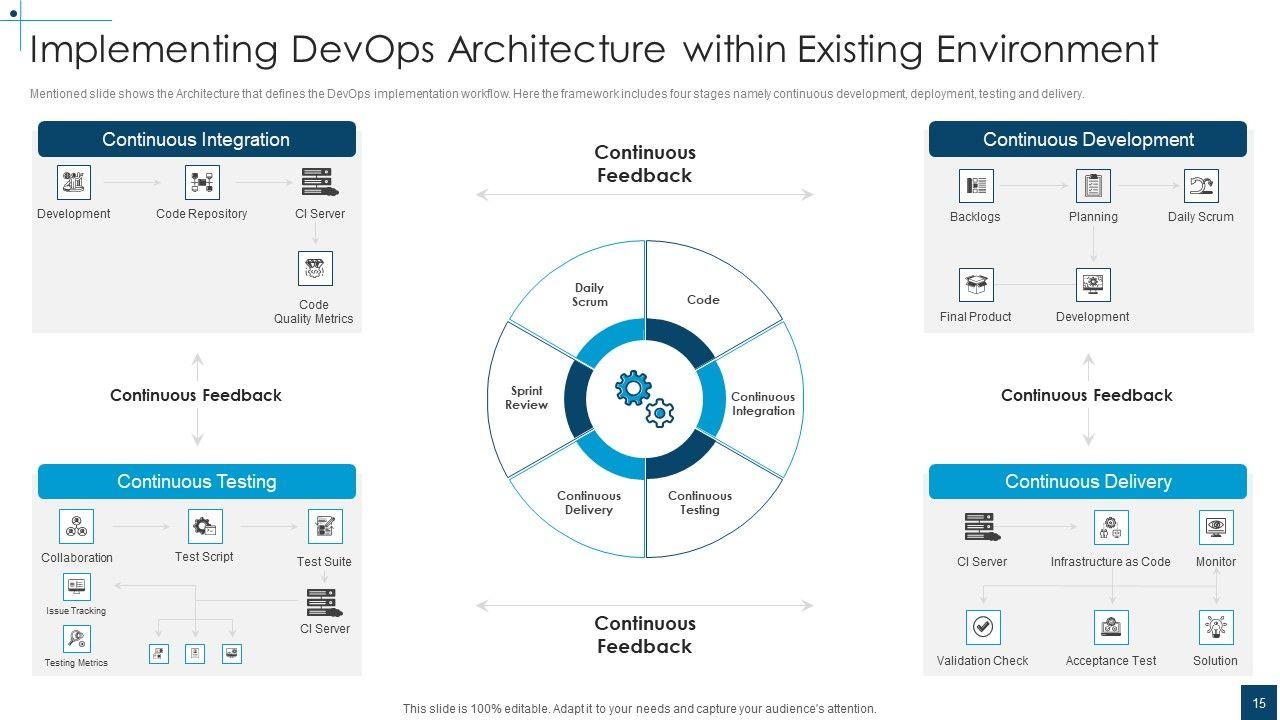Viewport: 1280px width, 720px height.
Task: Click the Sprint Review segment of the wheel
Action: [526, 398]
